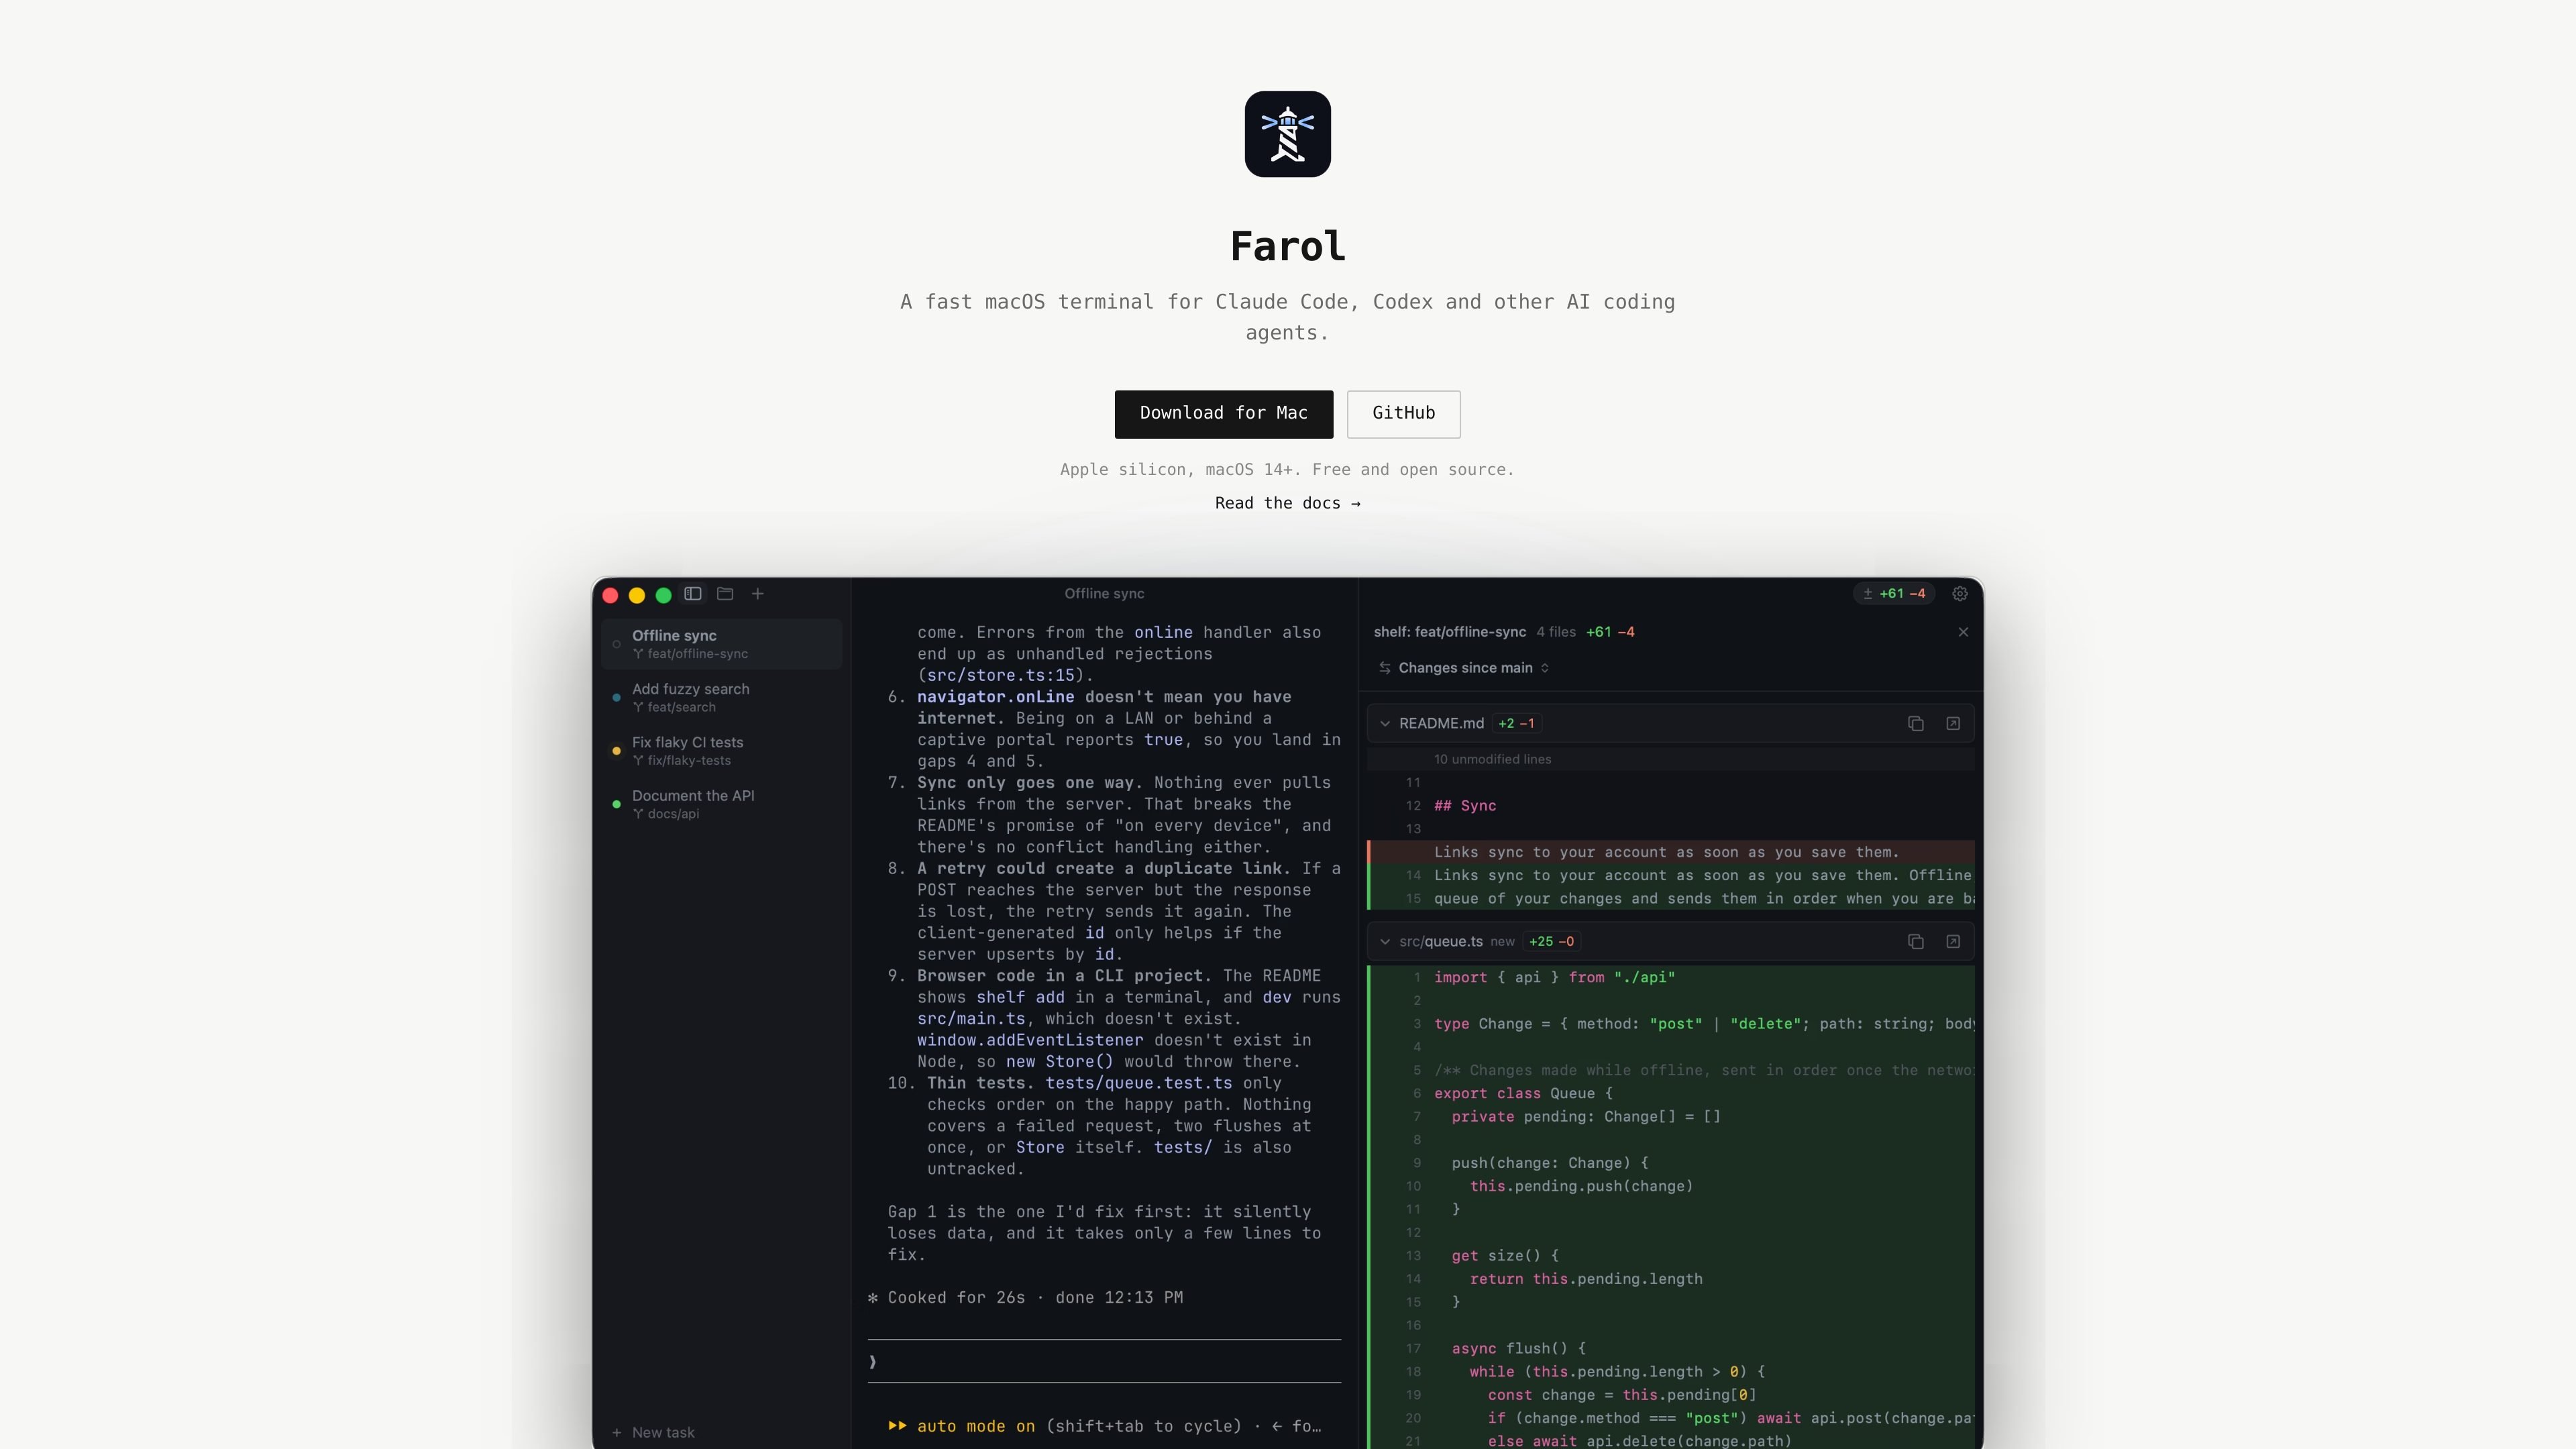
Task: Click the Download for Mac button
Action: [x=1223, y=414]
